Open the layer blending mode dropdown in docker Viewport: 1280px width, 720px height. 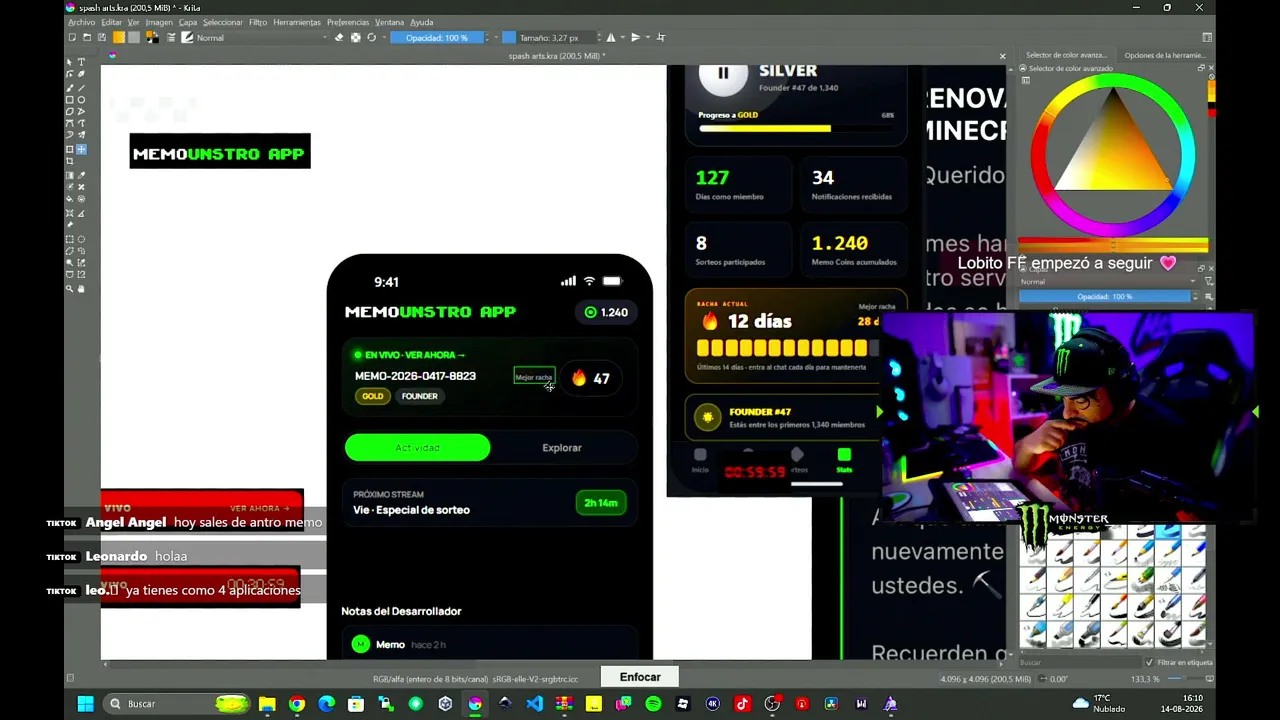[x=1107, y=282]
